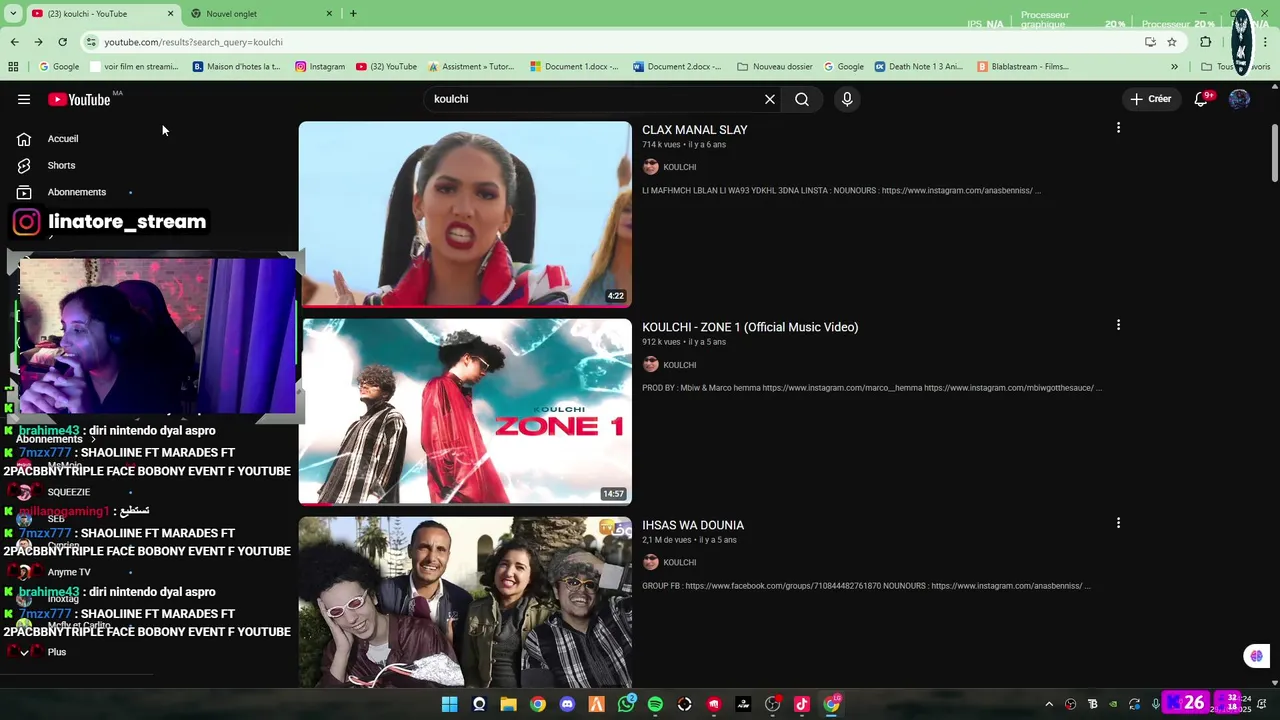The width and height of the screenshot is (1280, 720).
Task: Open WhatsApp from the taskbar
Action: pos(626,704)
